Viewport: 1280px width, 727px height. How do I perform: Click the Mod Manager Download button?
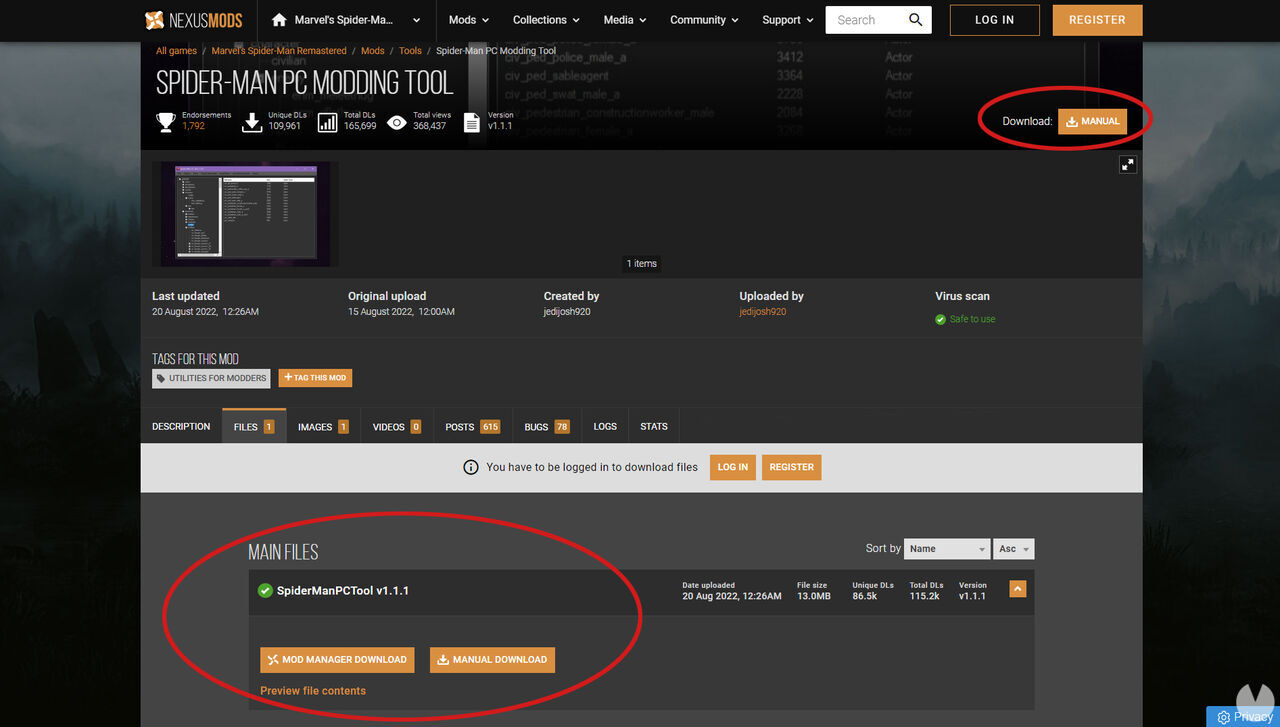(x=336, y=660)
